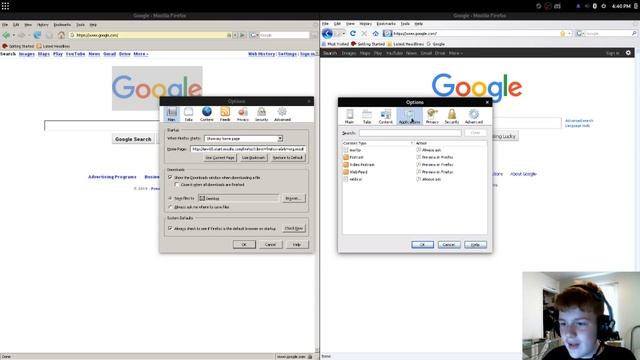Click Use Bookmark button
Viewport: 640px width, 360px height.
click(x=253, y=158)
